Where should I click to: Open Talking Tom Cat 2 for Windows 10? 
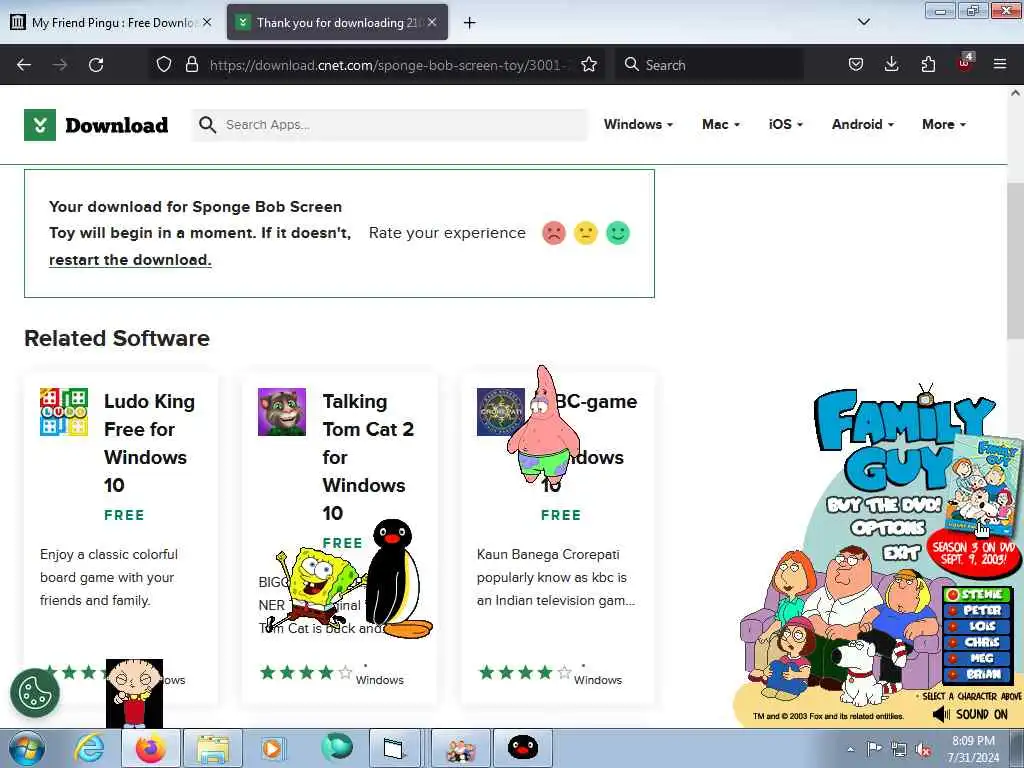[x=368, y=457]
